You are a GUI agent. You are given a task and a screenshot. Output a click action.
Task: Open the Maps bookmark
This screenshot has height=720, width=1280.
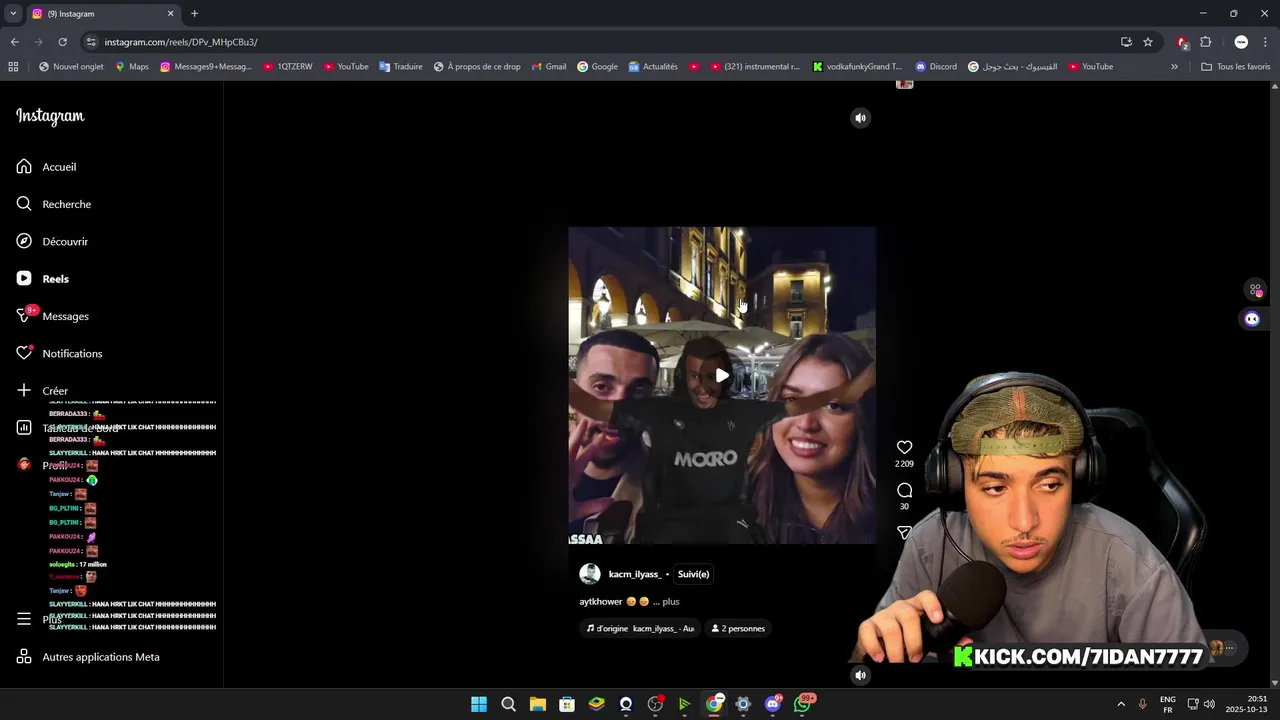(131, 67)
